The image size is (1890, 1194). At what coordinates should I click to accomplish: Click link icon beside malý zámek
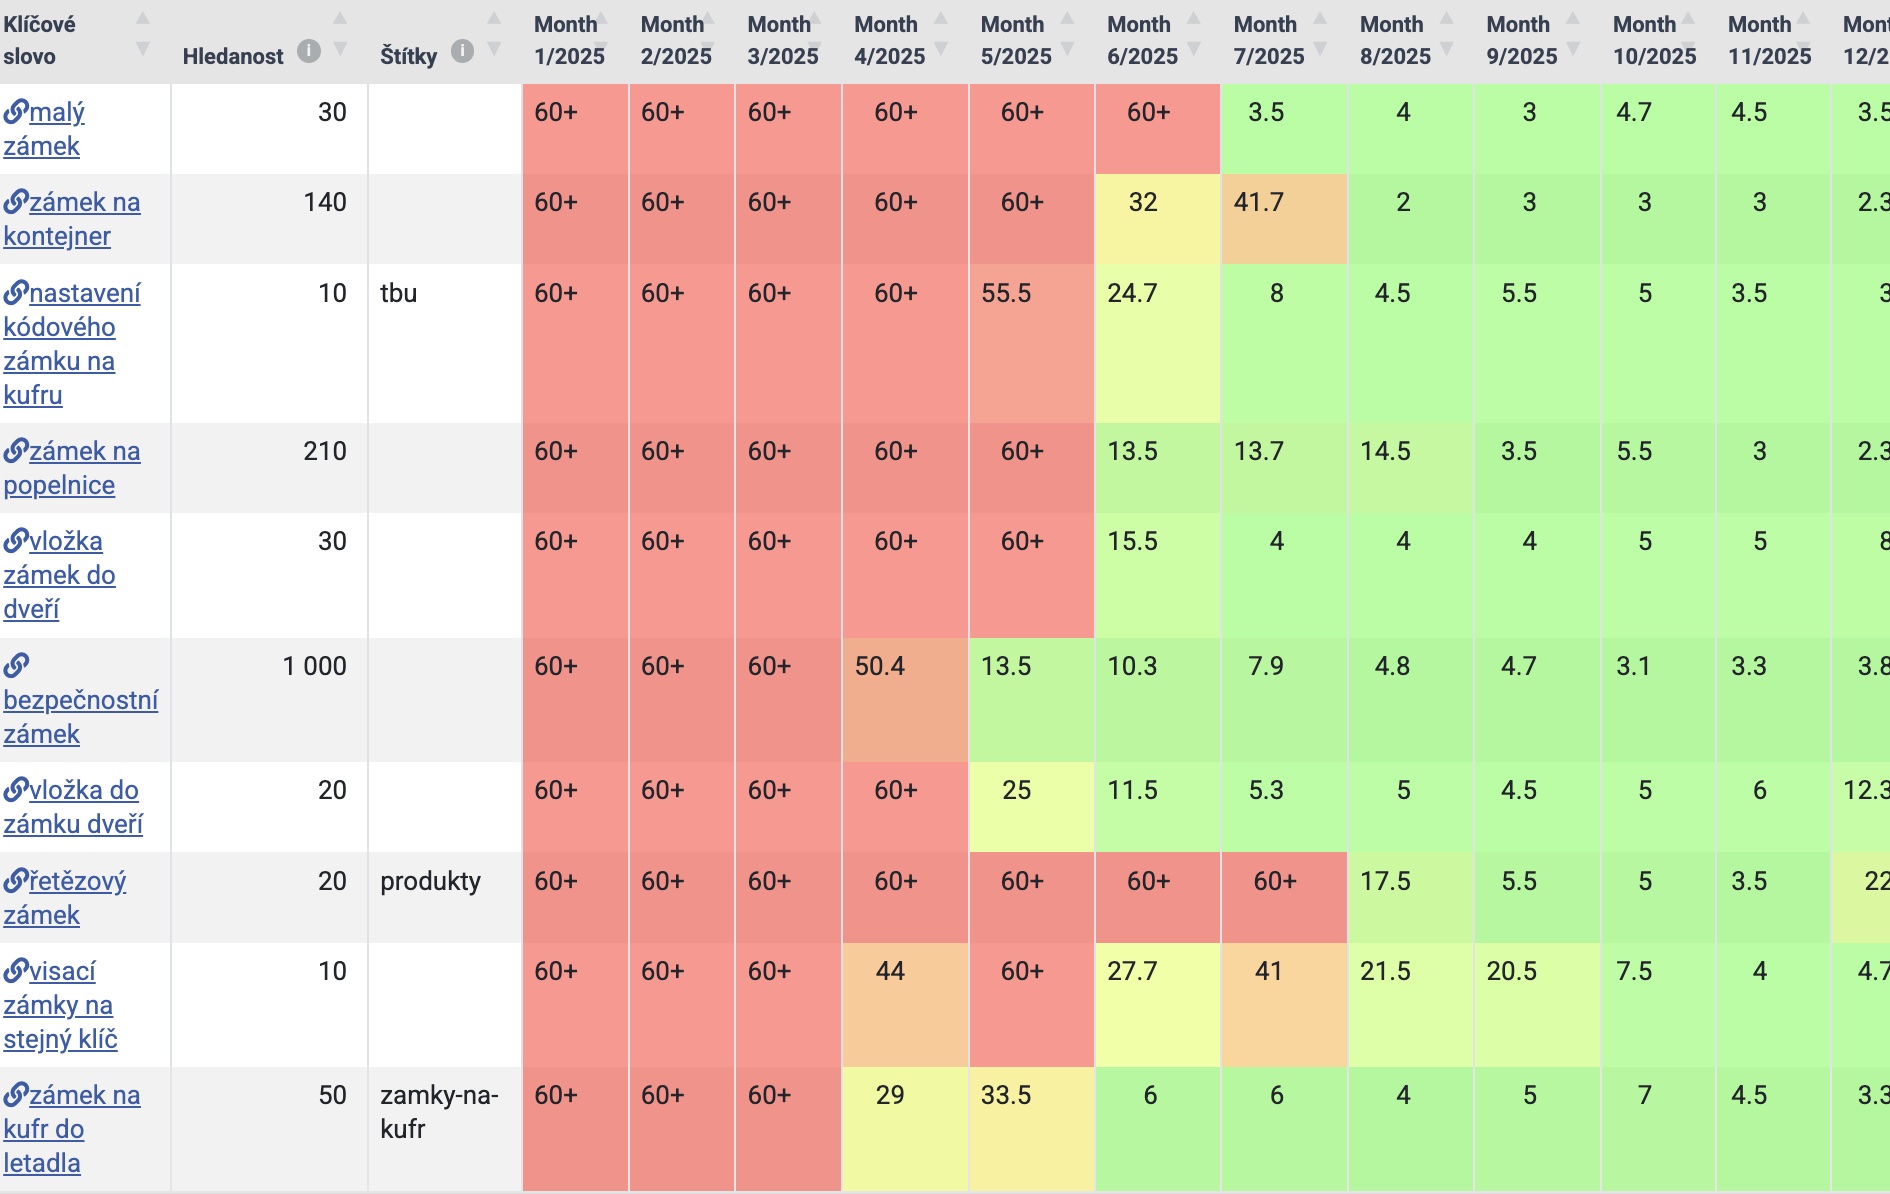[x=15, y=112]
